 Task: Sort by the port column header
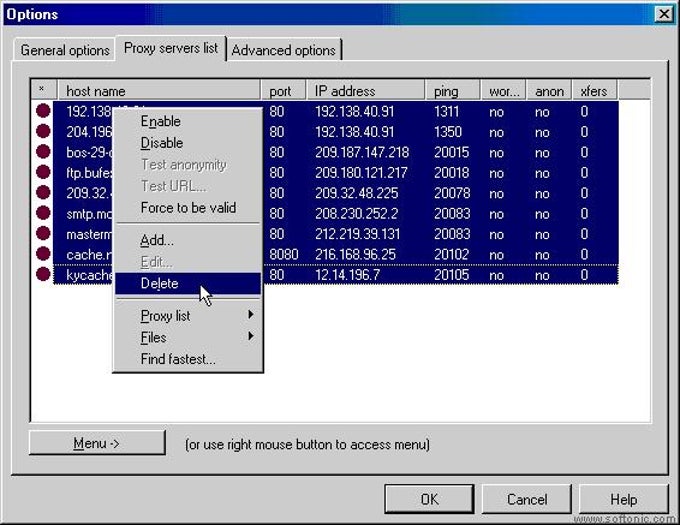284,91
